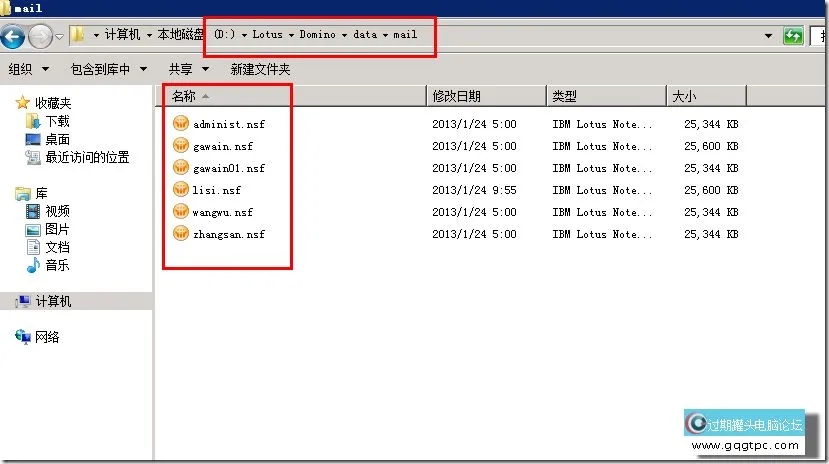Open 桌面 in the navigation pane

[x=57, y=139]
